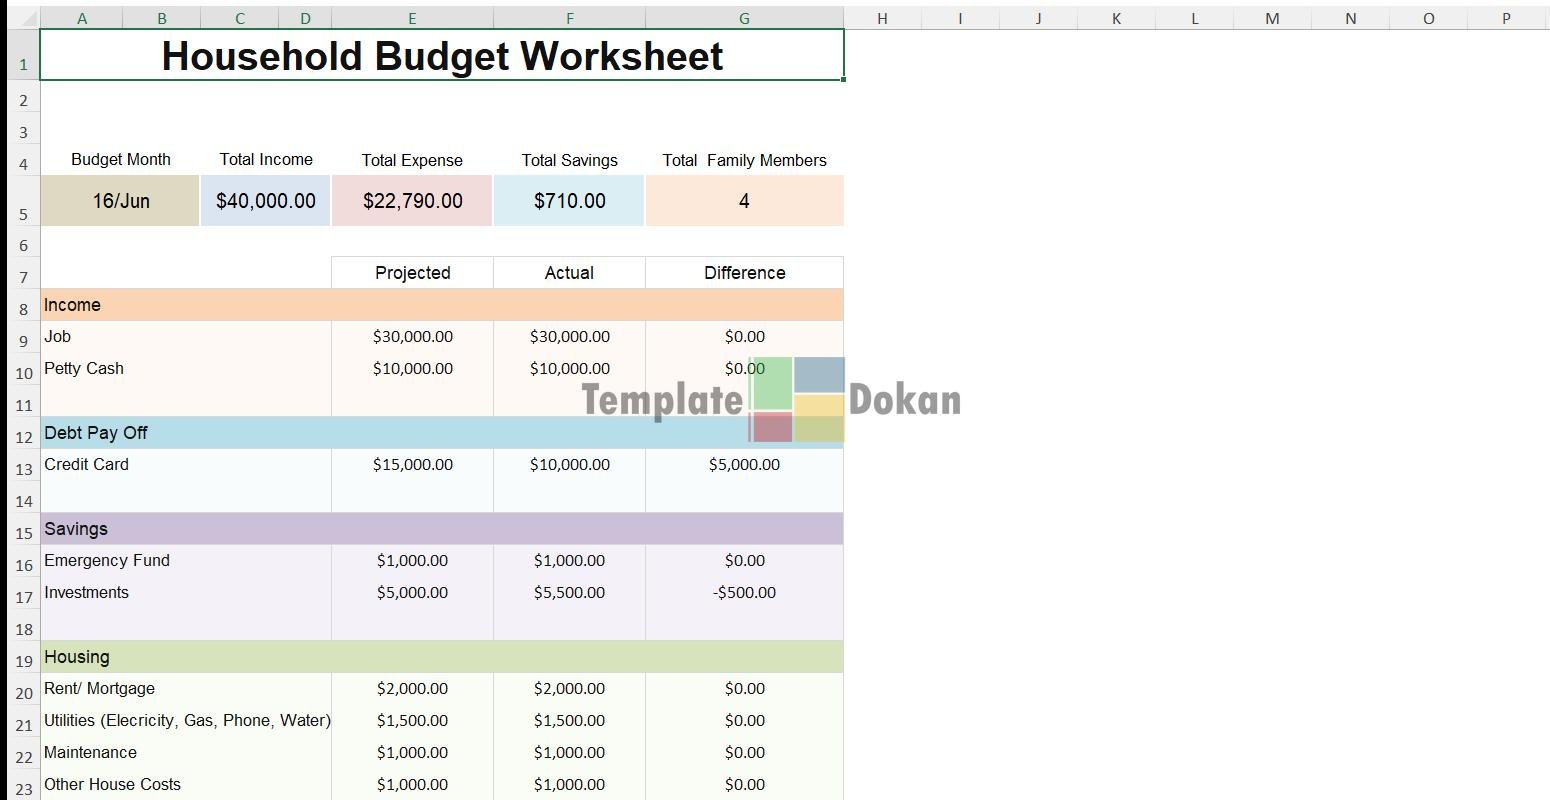Click the row 2 header
1550x800 pixels.
tap(24, 100)
